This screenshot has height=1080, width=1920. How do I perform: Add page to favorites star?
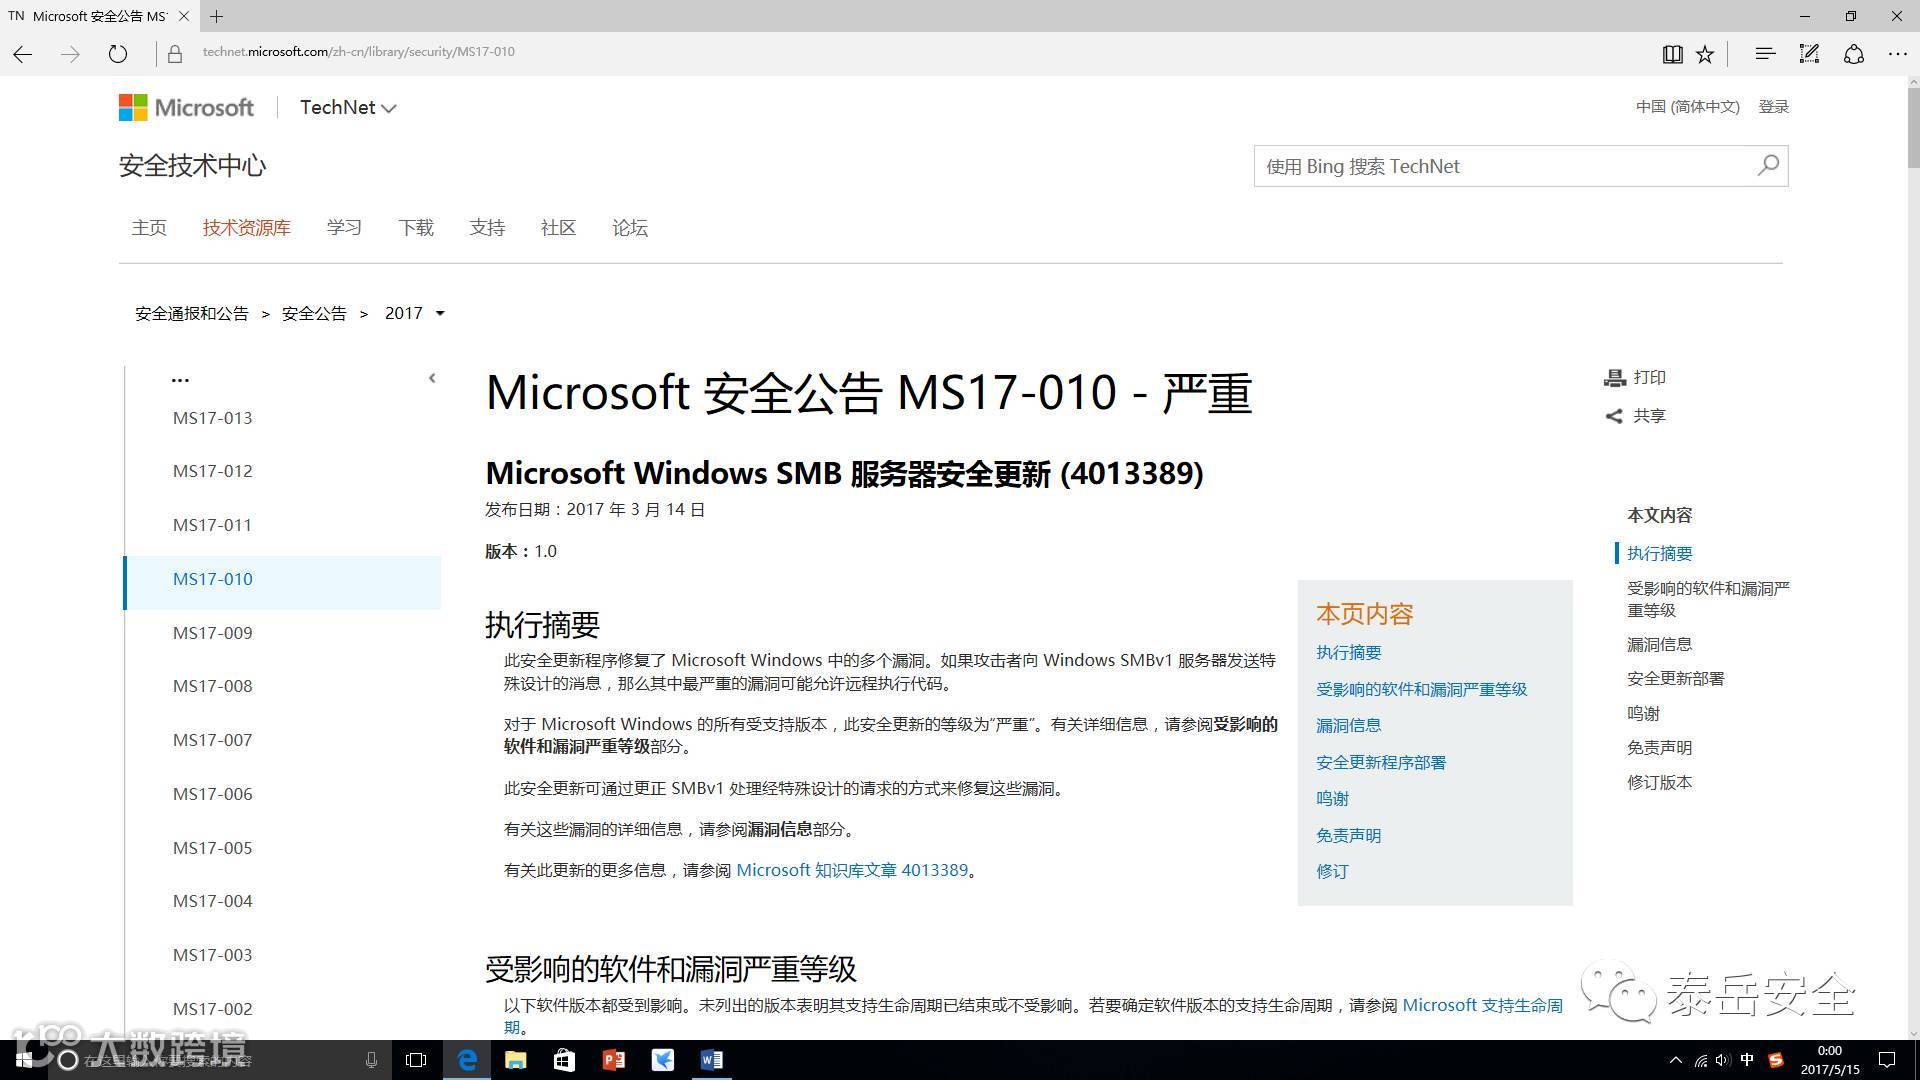pyautogui.click(x=1705, y=54)
